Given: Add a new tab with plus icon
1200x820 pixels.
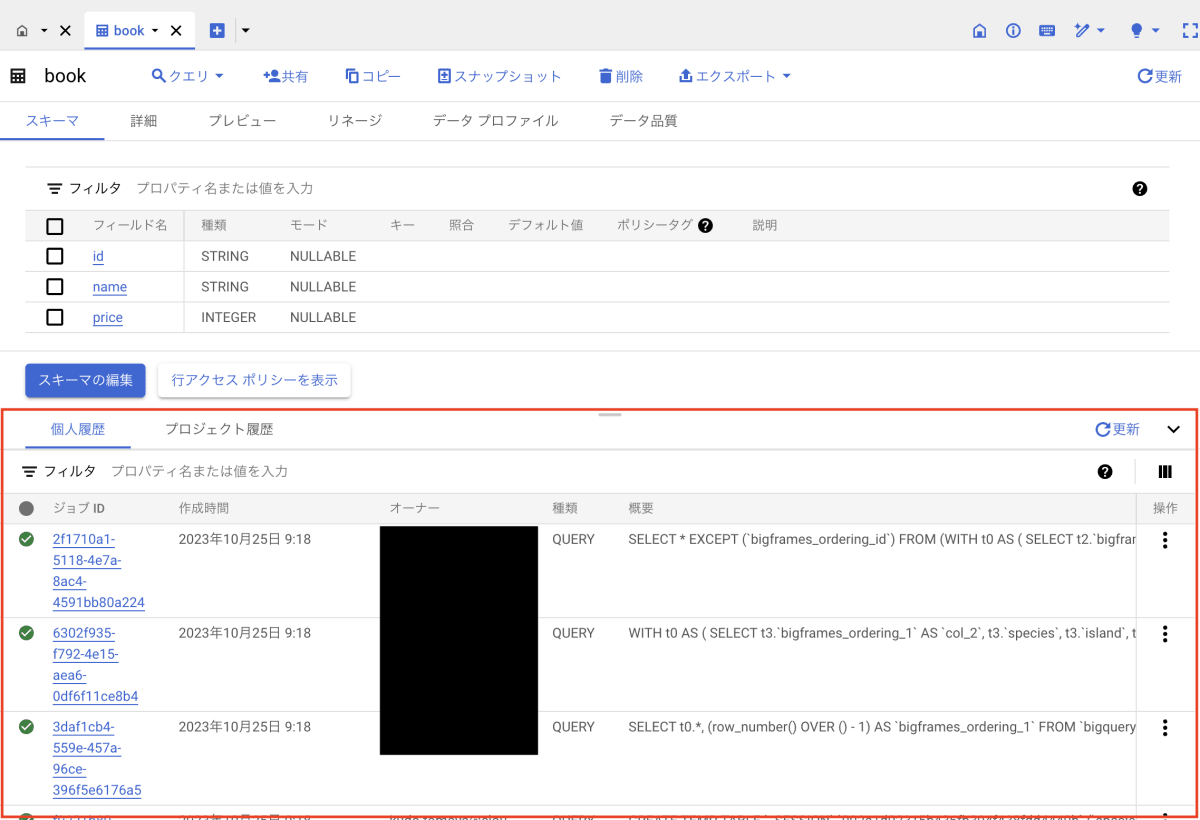Looking at the screenshot, I should coord(217,30).
